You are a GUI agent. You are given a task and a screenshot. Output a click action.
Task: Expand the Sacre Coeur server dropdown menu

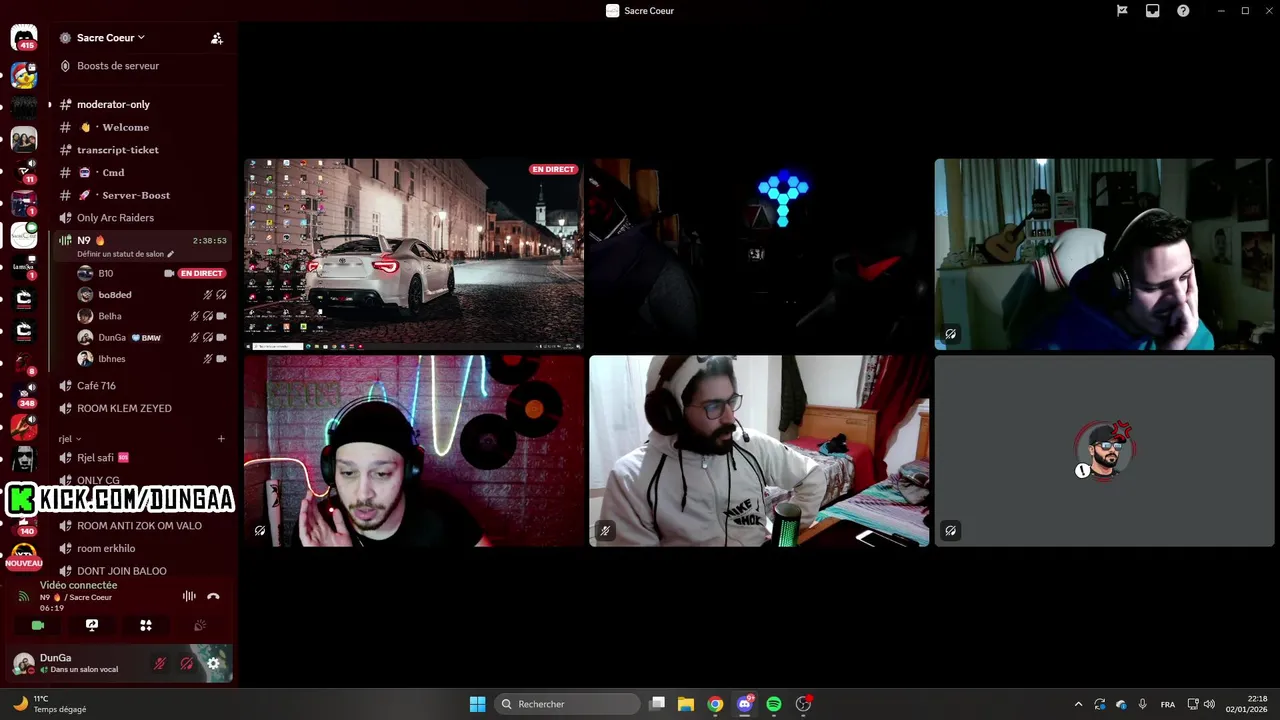tap(110, 38)
